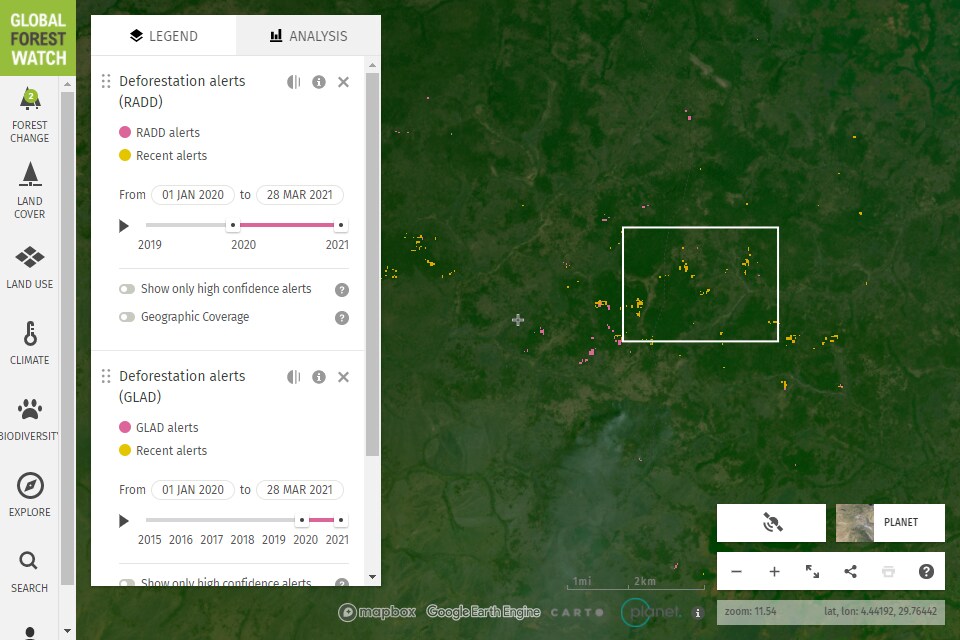Open the Explore section
Screen dimensions: 960x640
pos(29,495)
